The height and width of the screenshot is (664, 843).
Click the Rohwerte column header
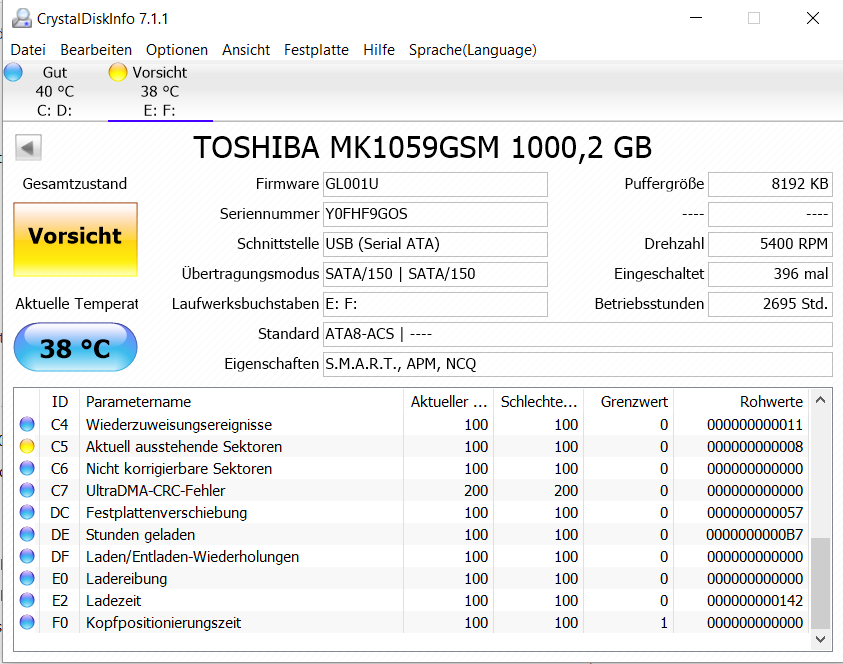(741, 402)
